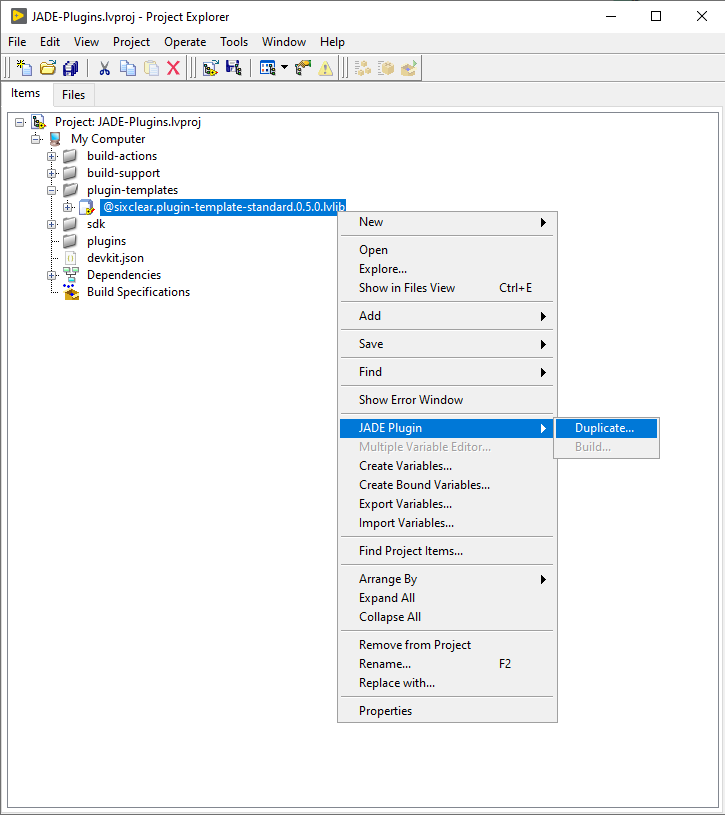Image resolution: width=725 pixels, height=815 pixels.
Task: Click the New item toolbar icon
Action: (24, 68)
